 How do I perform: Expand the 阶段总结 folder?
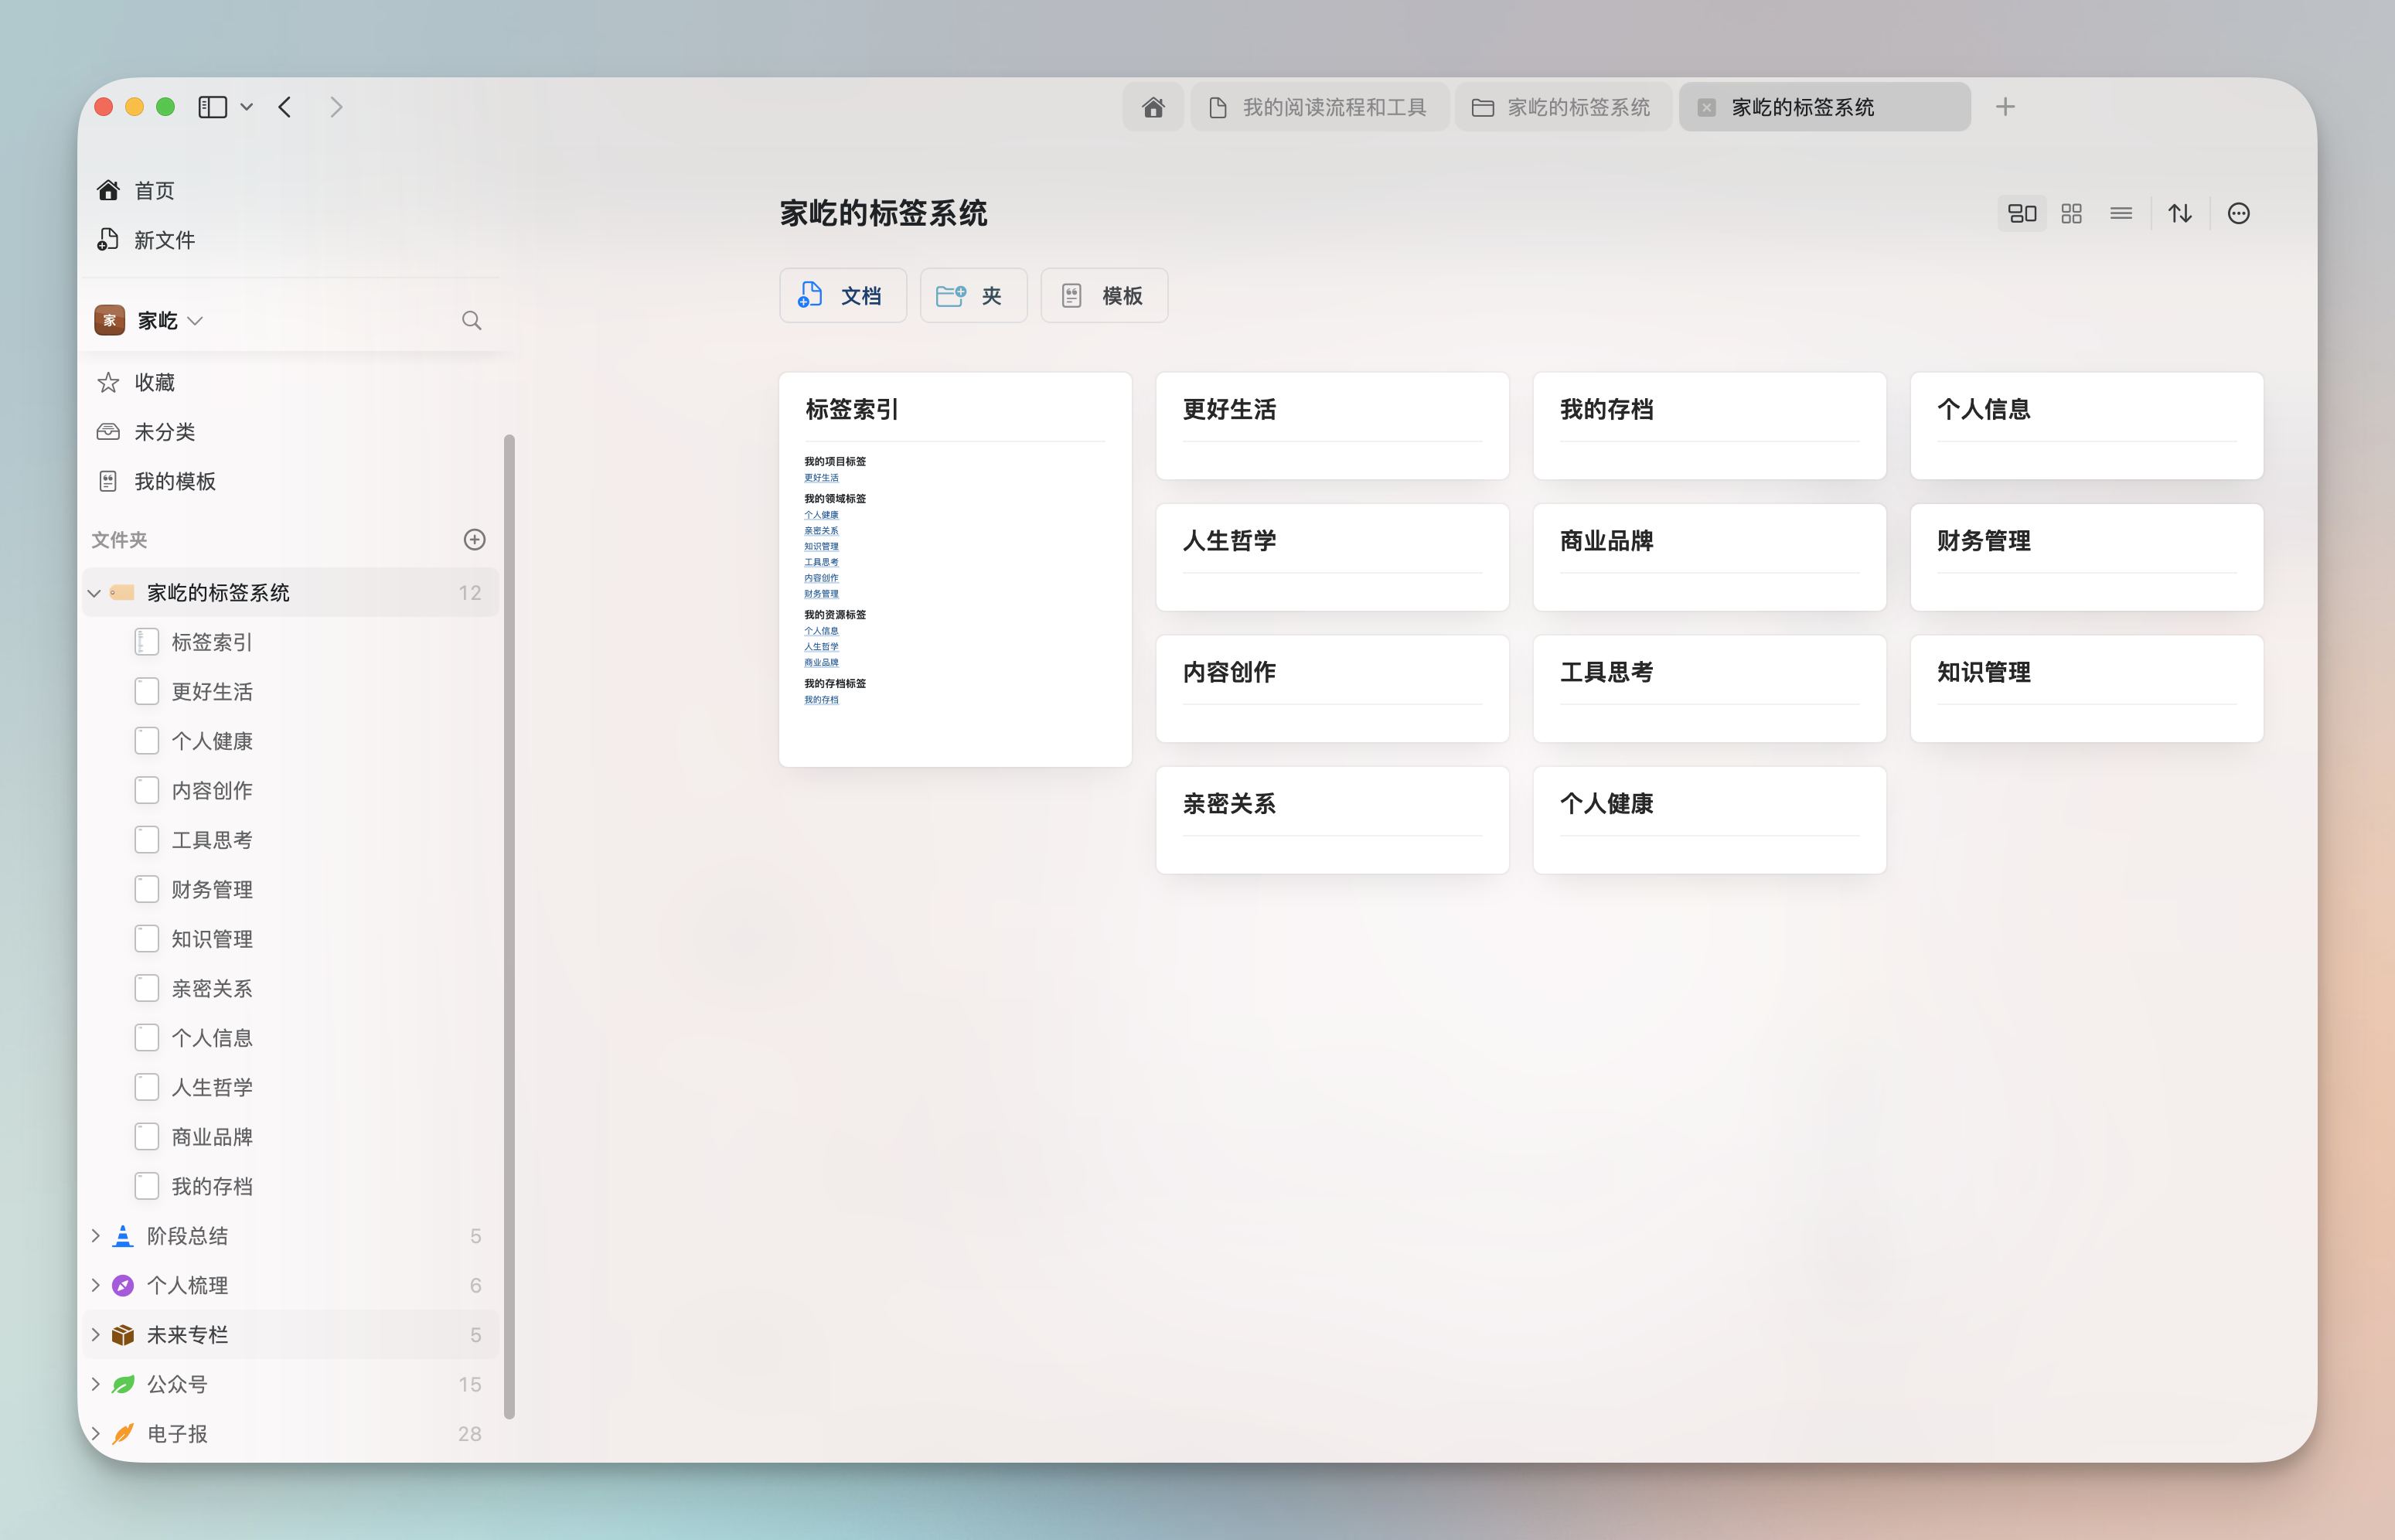tap(96, 1236)
